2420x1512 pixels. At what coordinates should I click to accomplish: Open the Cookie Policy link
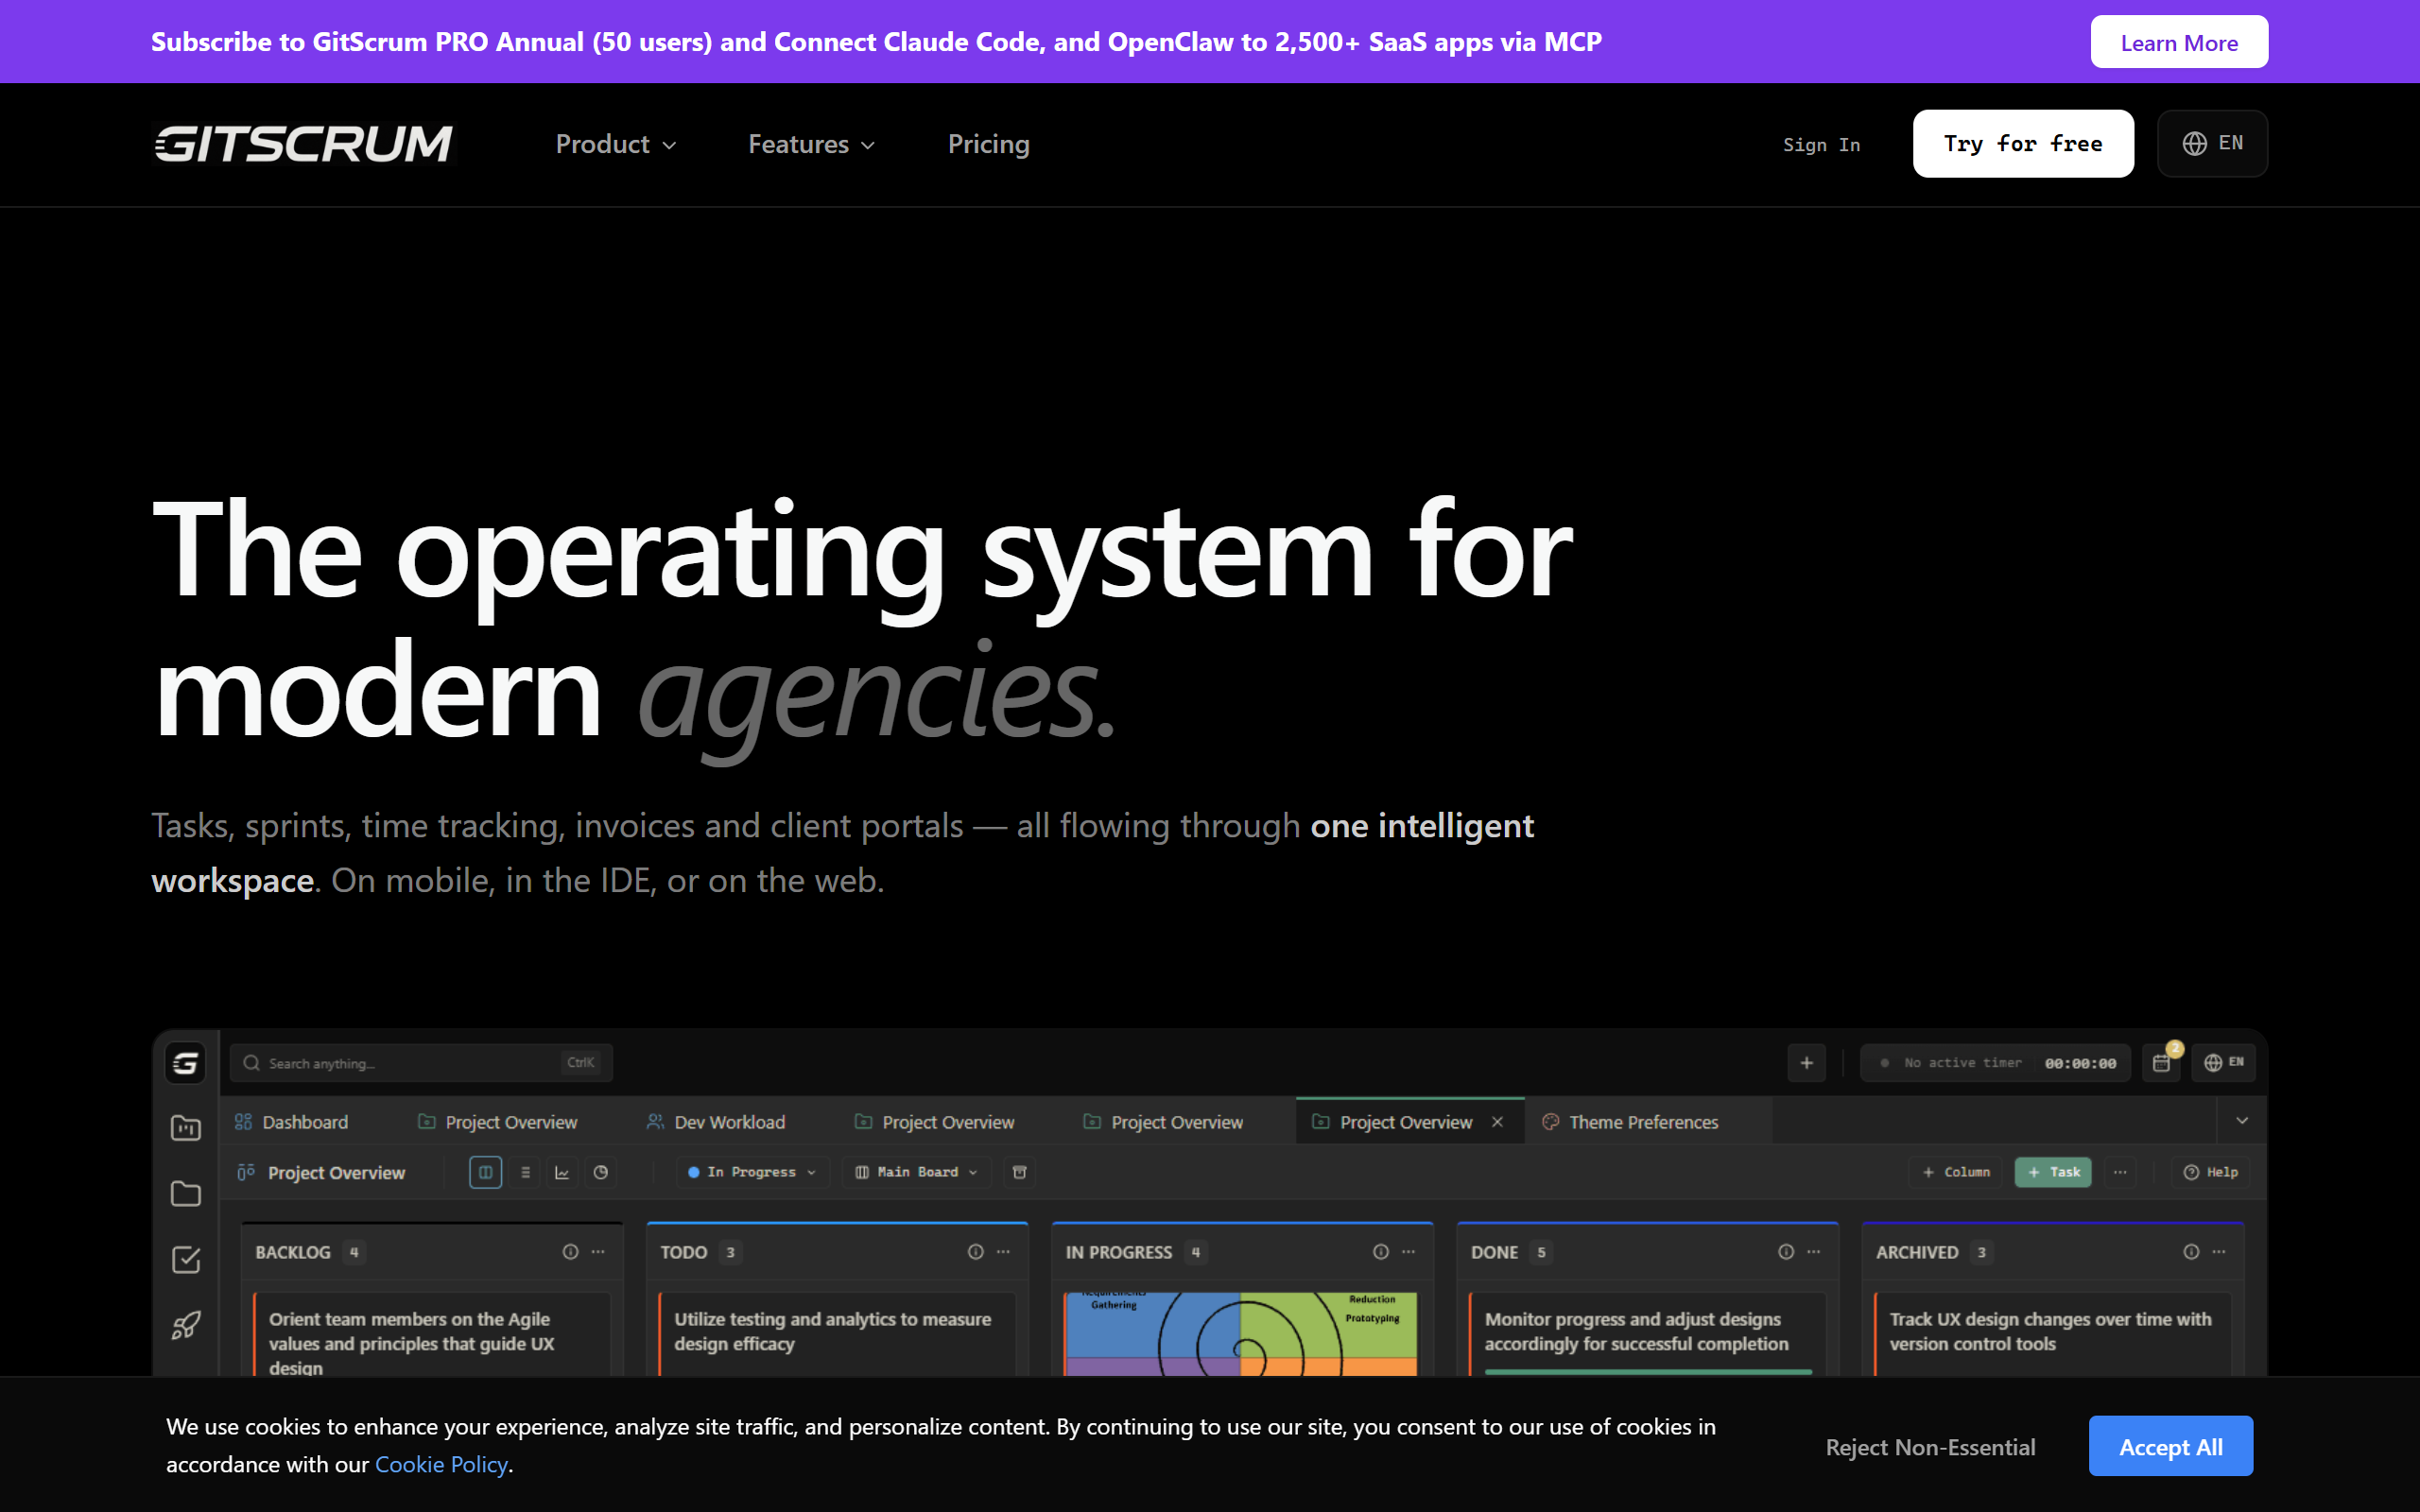(x=441, y=1464)
